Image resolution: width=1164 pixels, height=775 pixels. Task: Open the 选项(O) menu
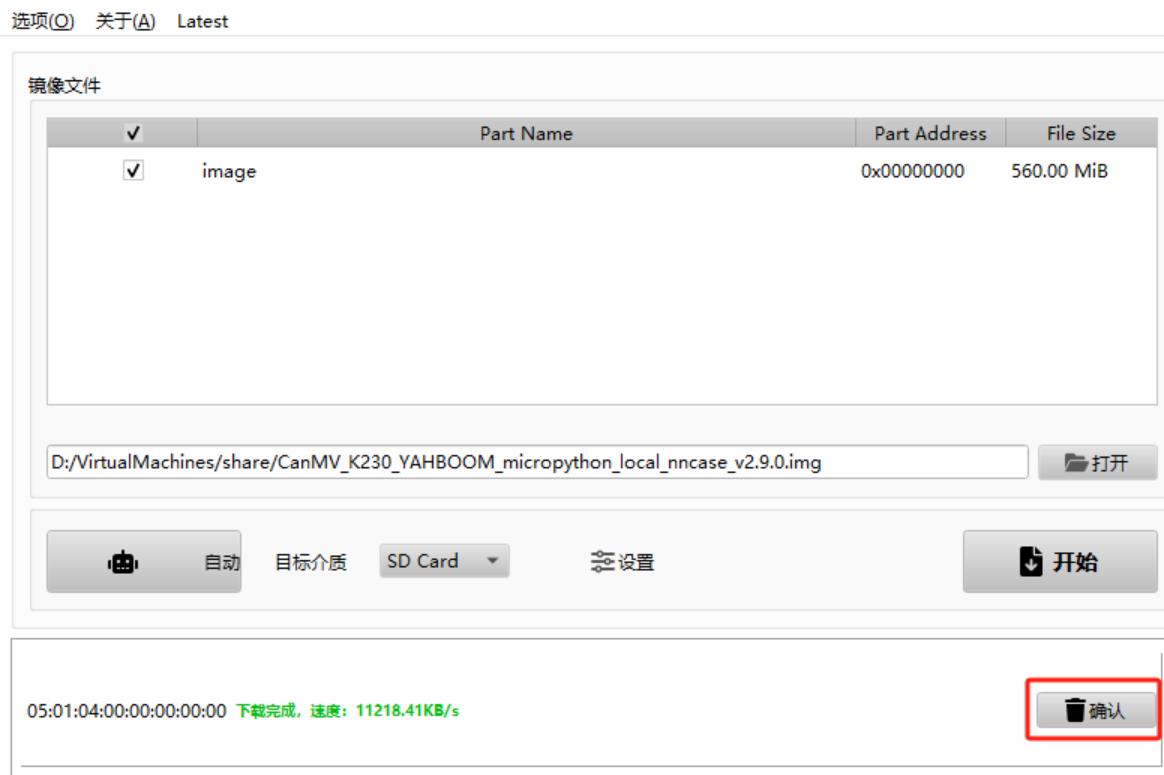coord(43,21)
